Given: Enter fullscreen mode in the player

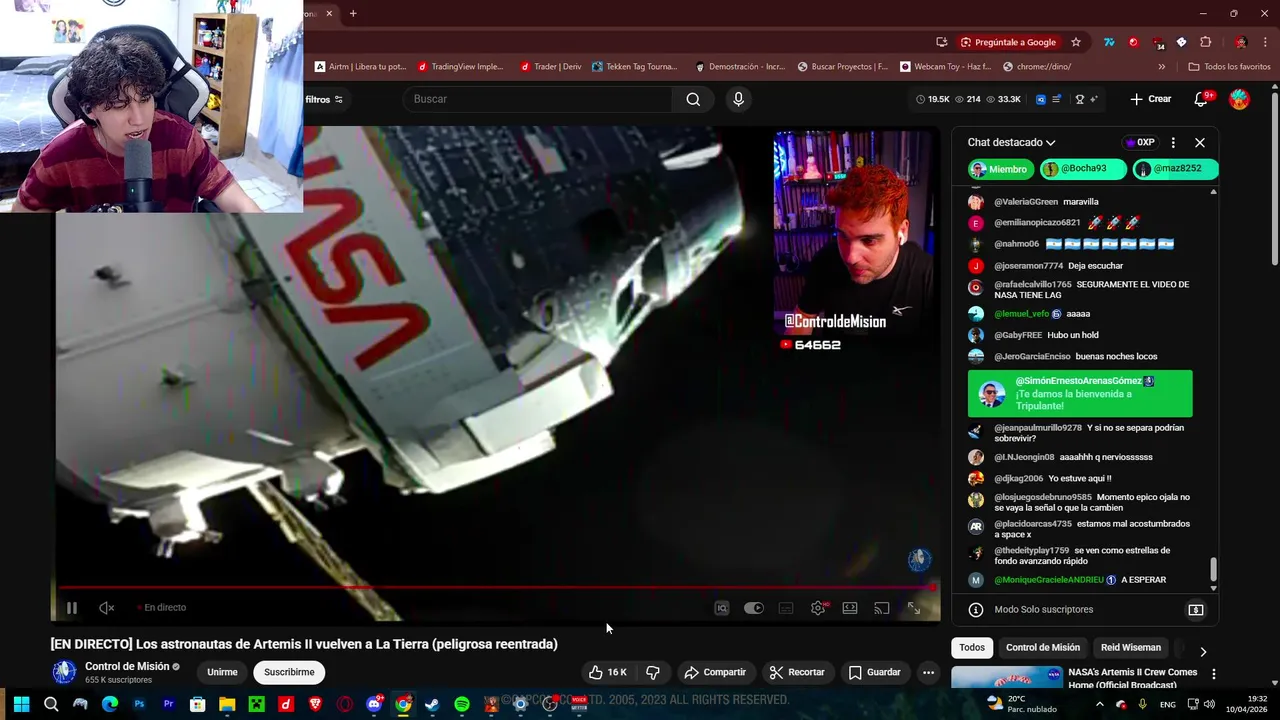Looking at the screenshot, I should tap(914, 608).
